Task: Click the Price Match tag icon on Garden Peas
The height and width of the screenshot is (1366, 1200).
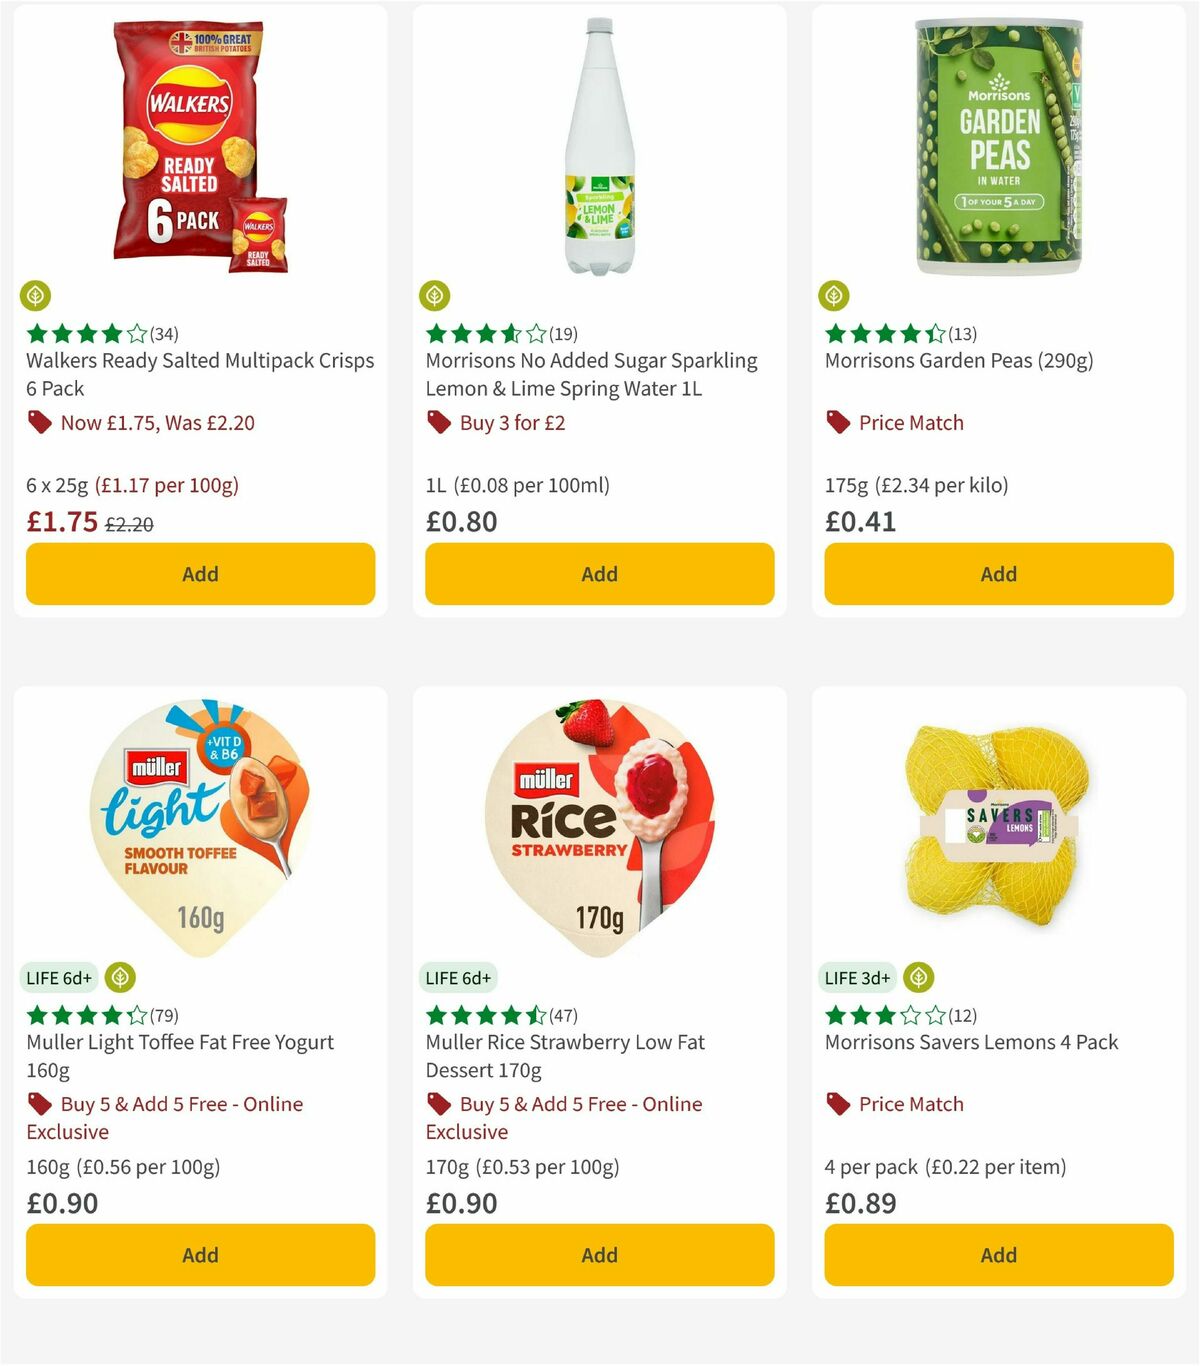Action: click(x=838, y=422)
